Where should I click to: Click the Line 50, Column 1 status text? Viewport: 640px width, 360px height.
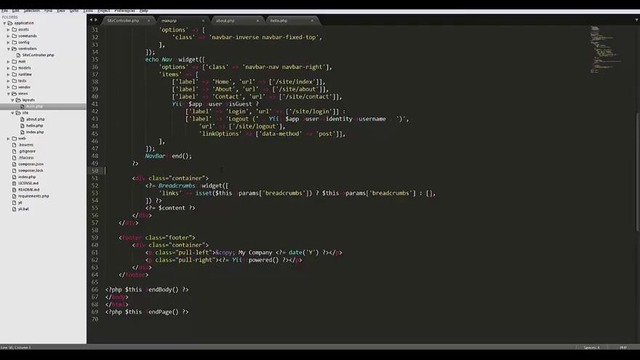pyautogui.click(x=16, y=348)
